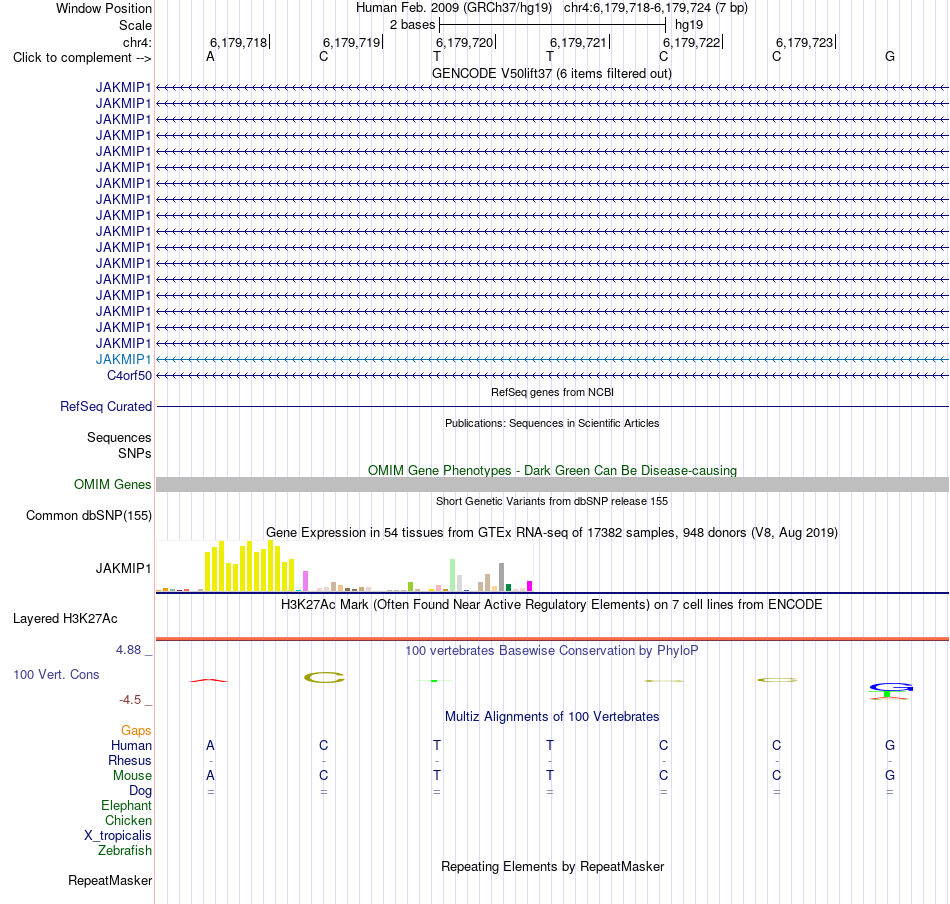Click "Click to complement -->" to complement bases
Screen dimensions: 950x904
pos(82,58)
